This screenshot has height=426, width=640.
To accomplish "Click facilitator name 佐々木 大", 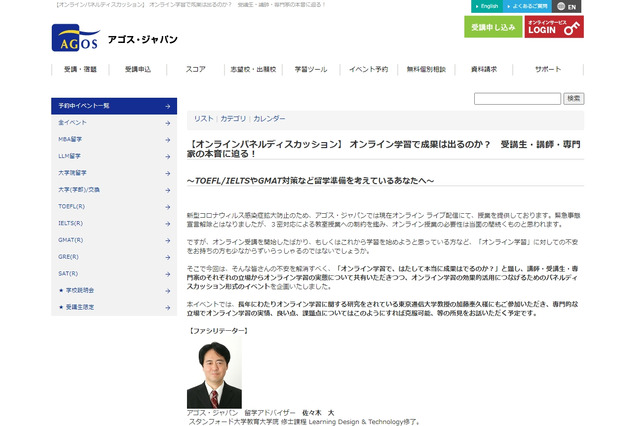I will pos(318,413).
